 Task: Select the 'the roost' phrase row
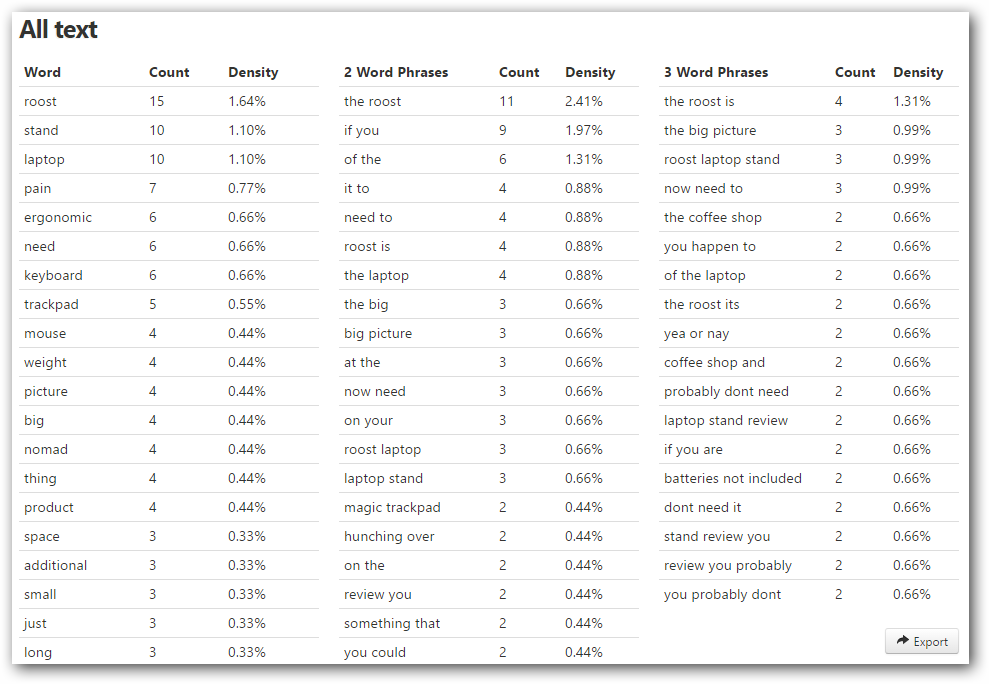point(489,102)
